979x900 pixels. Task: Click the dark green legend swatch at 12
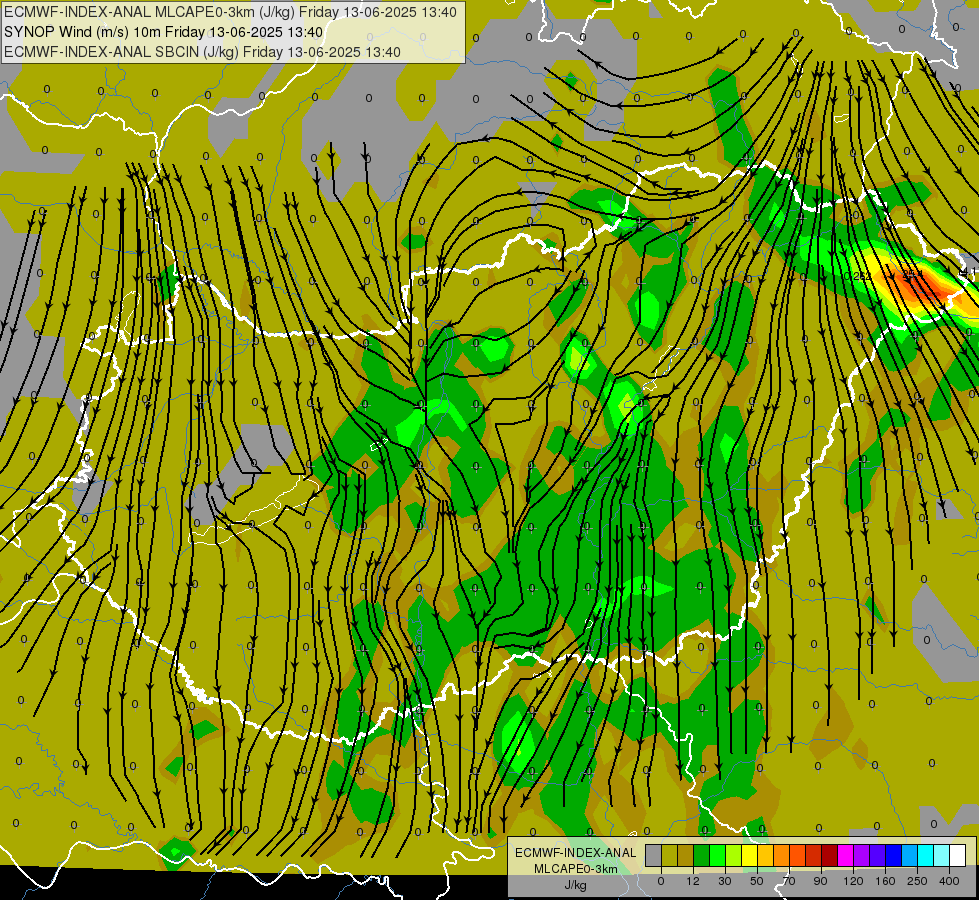pyautogui.click(x=702, y=855)
